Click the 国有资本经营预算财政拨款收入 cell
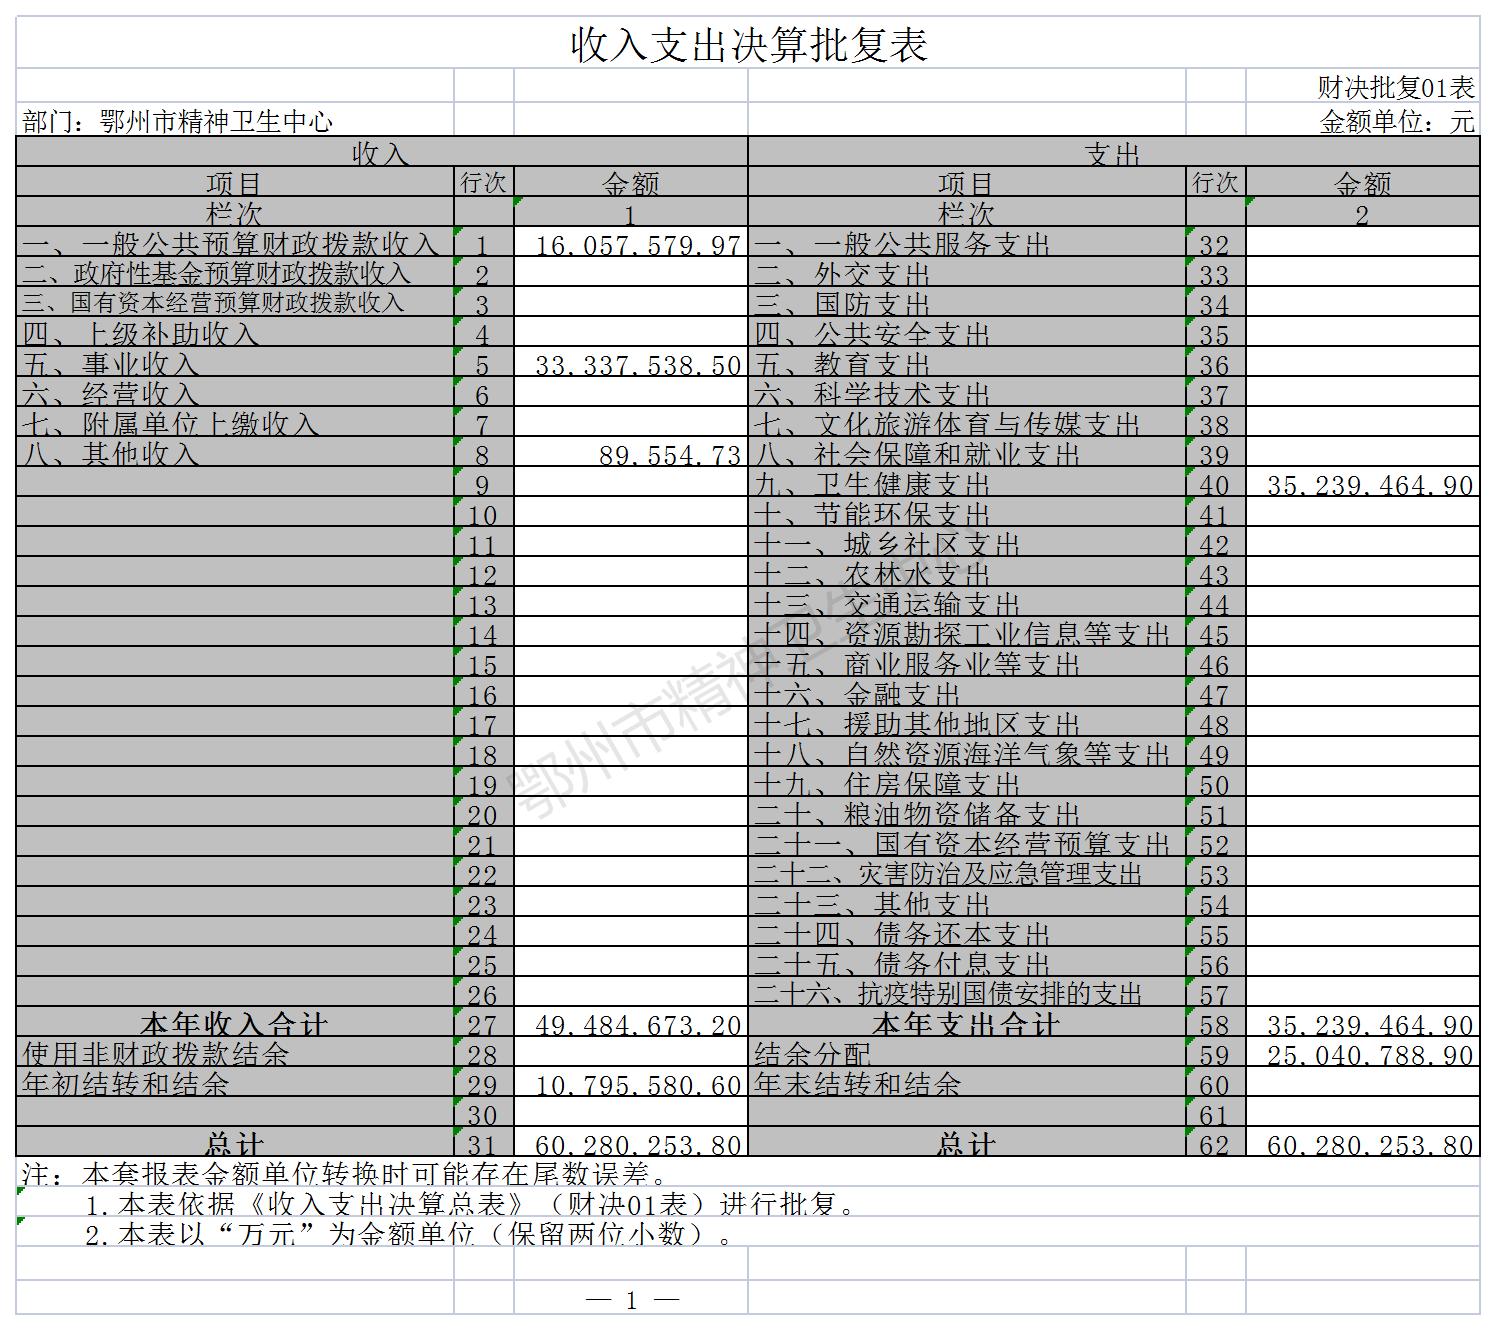The image size is (1496, 1330). pos(235,303)
